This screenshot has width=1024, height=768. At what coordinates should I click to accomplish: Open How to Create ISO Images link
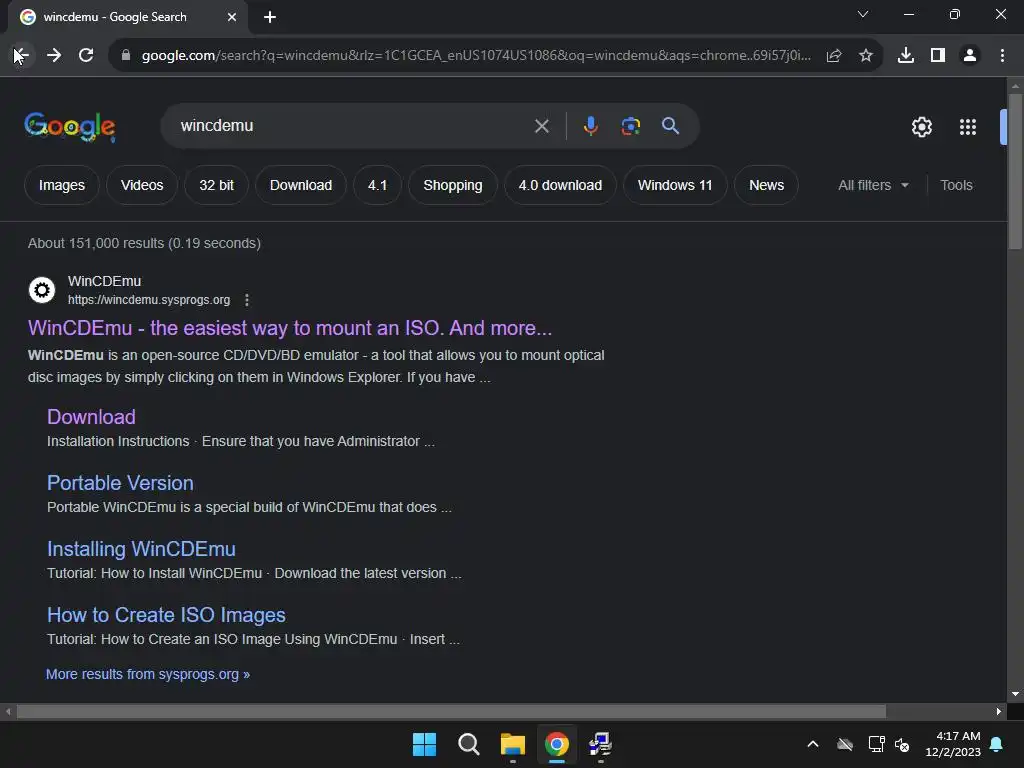166,615
